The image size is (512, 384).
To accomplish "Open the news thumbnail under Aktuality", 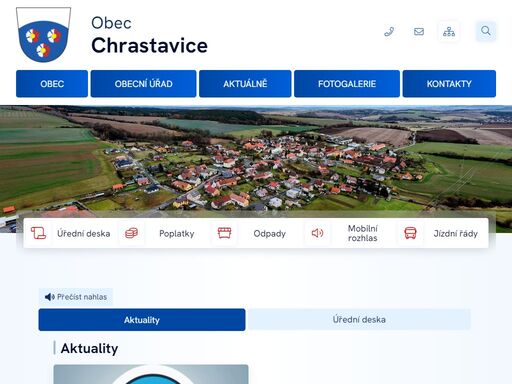I will pos(151,374).
